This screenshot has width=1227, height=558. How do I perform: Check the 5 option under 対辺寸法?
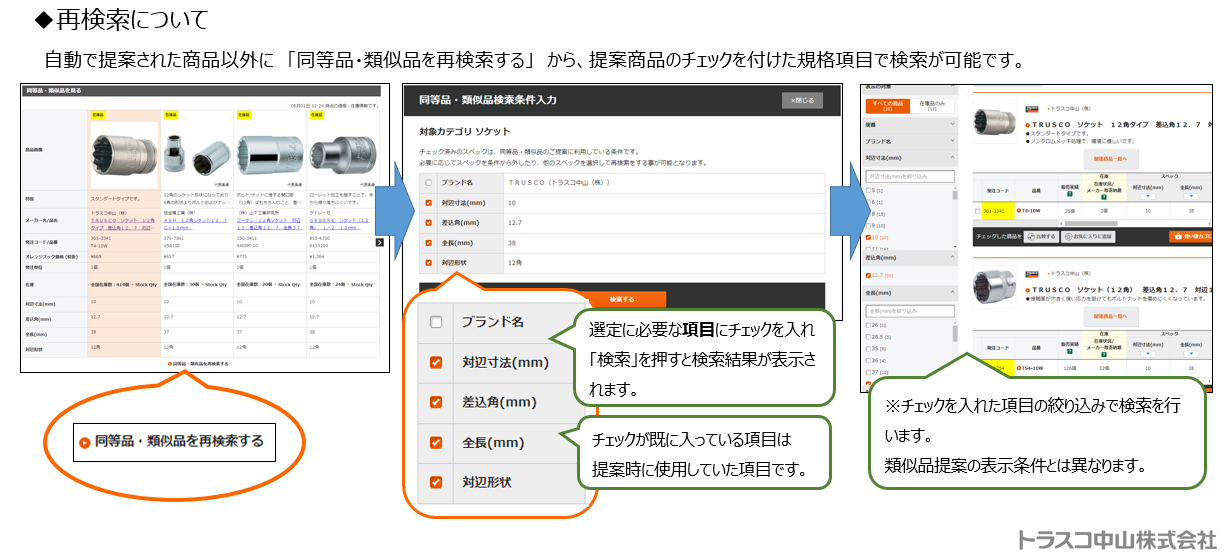coord(868,190)
